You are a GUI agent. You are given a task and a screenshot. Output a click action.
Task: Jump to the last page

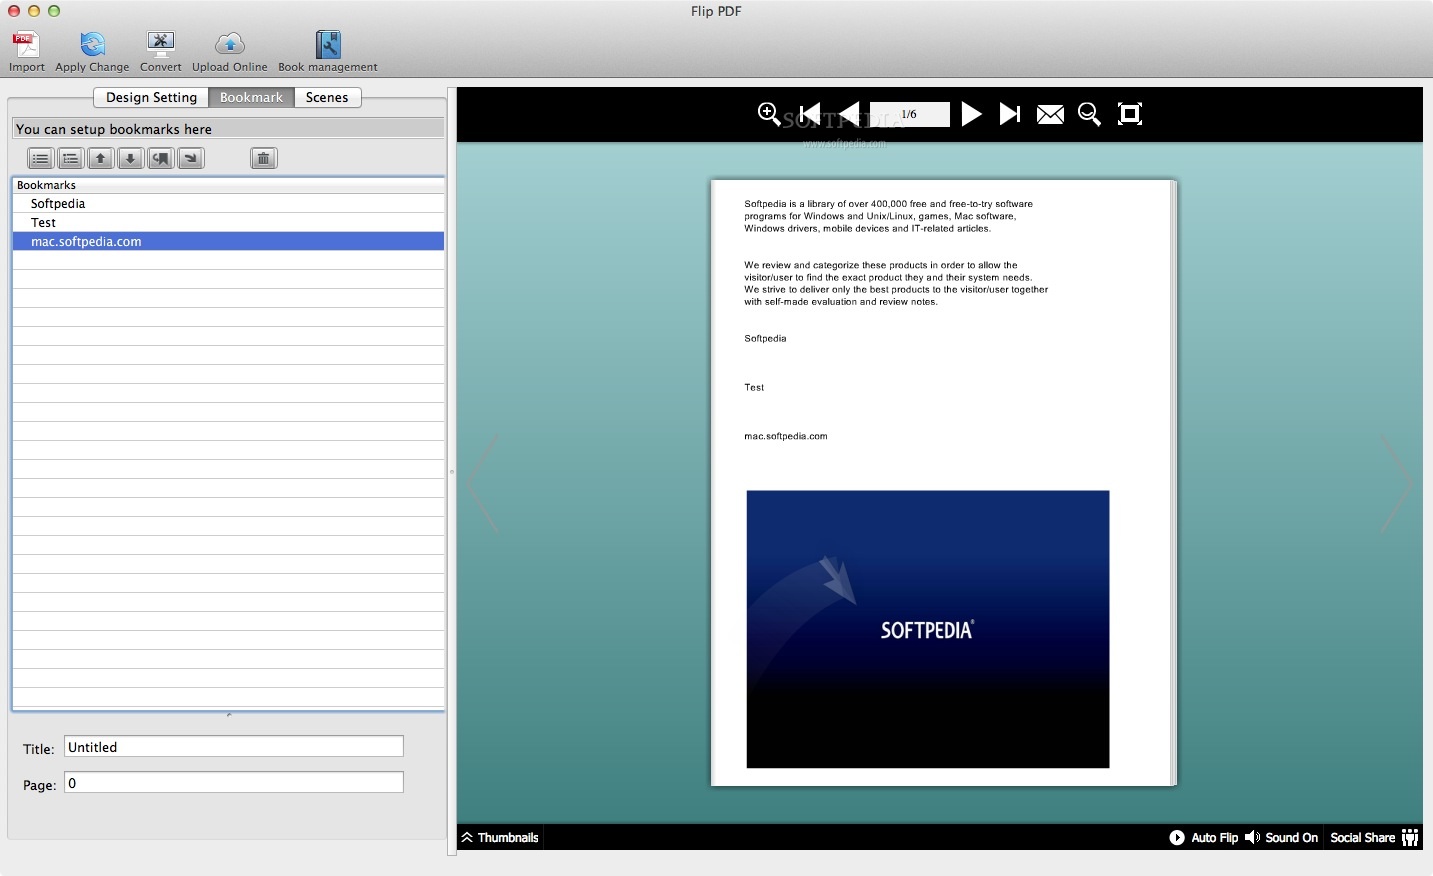(x=1010, y=114)
